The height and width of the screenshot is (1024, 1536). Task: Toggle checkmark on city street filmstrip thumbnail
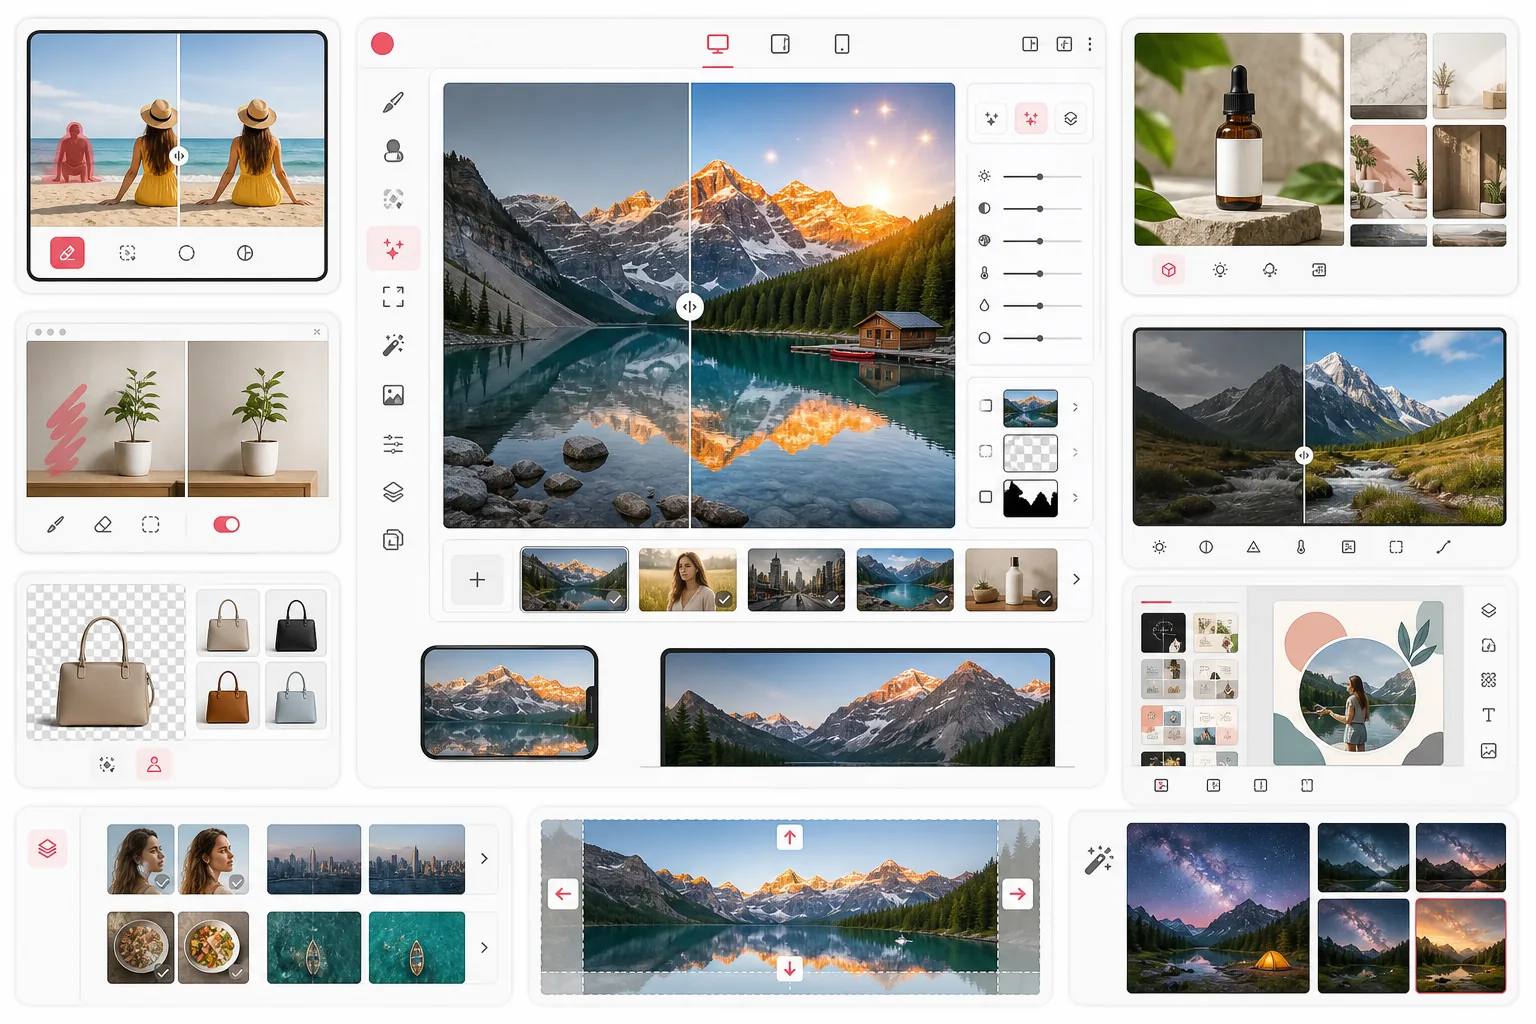point(832,599)
